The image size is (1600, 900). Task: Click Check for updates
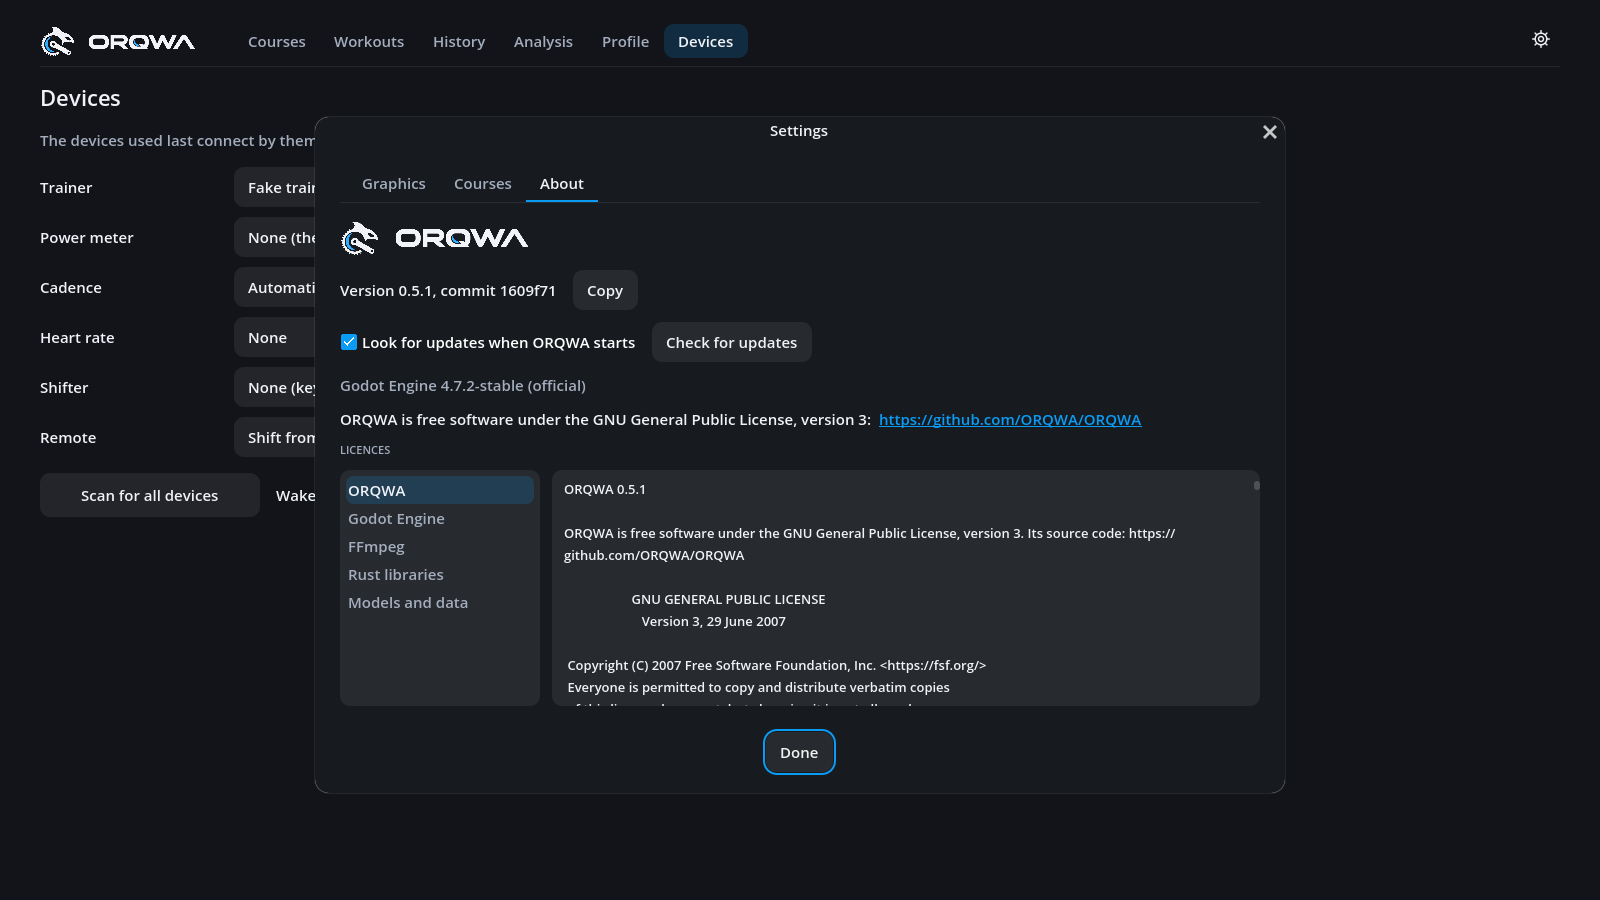point(732,343)
